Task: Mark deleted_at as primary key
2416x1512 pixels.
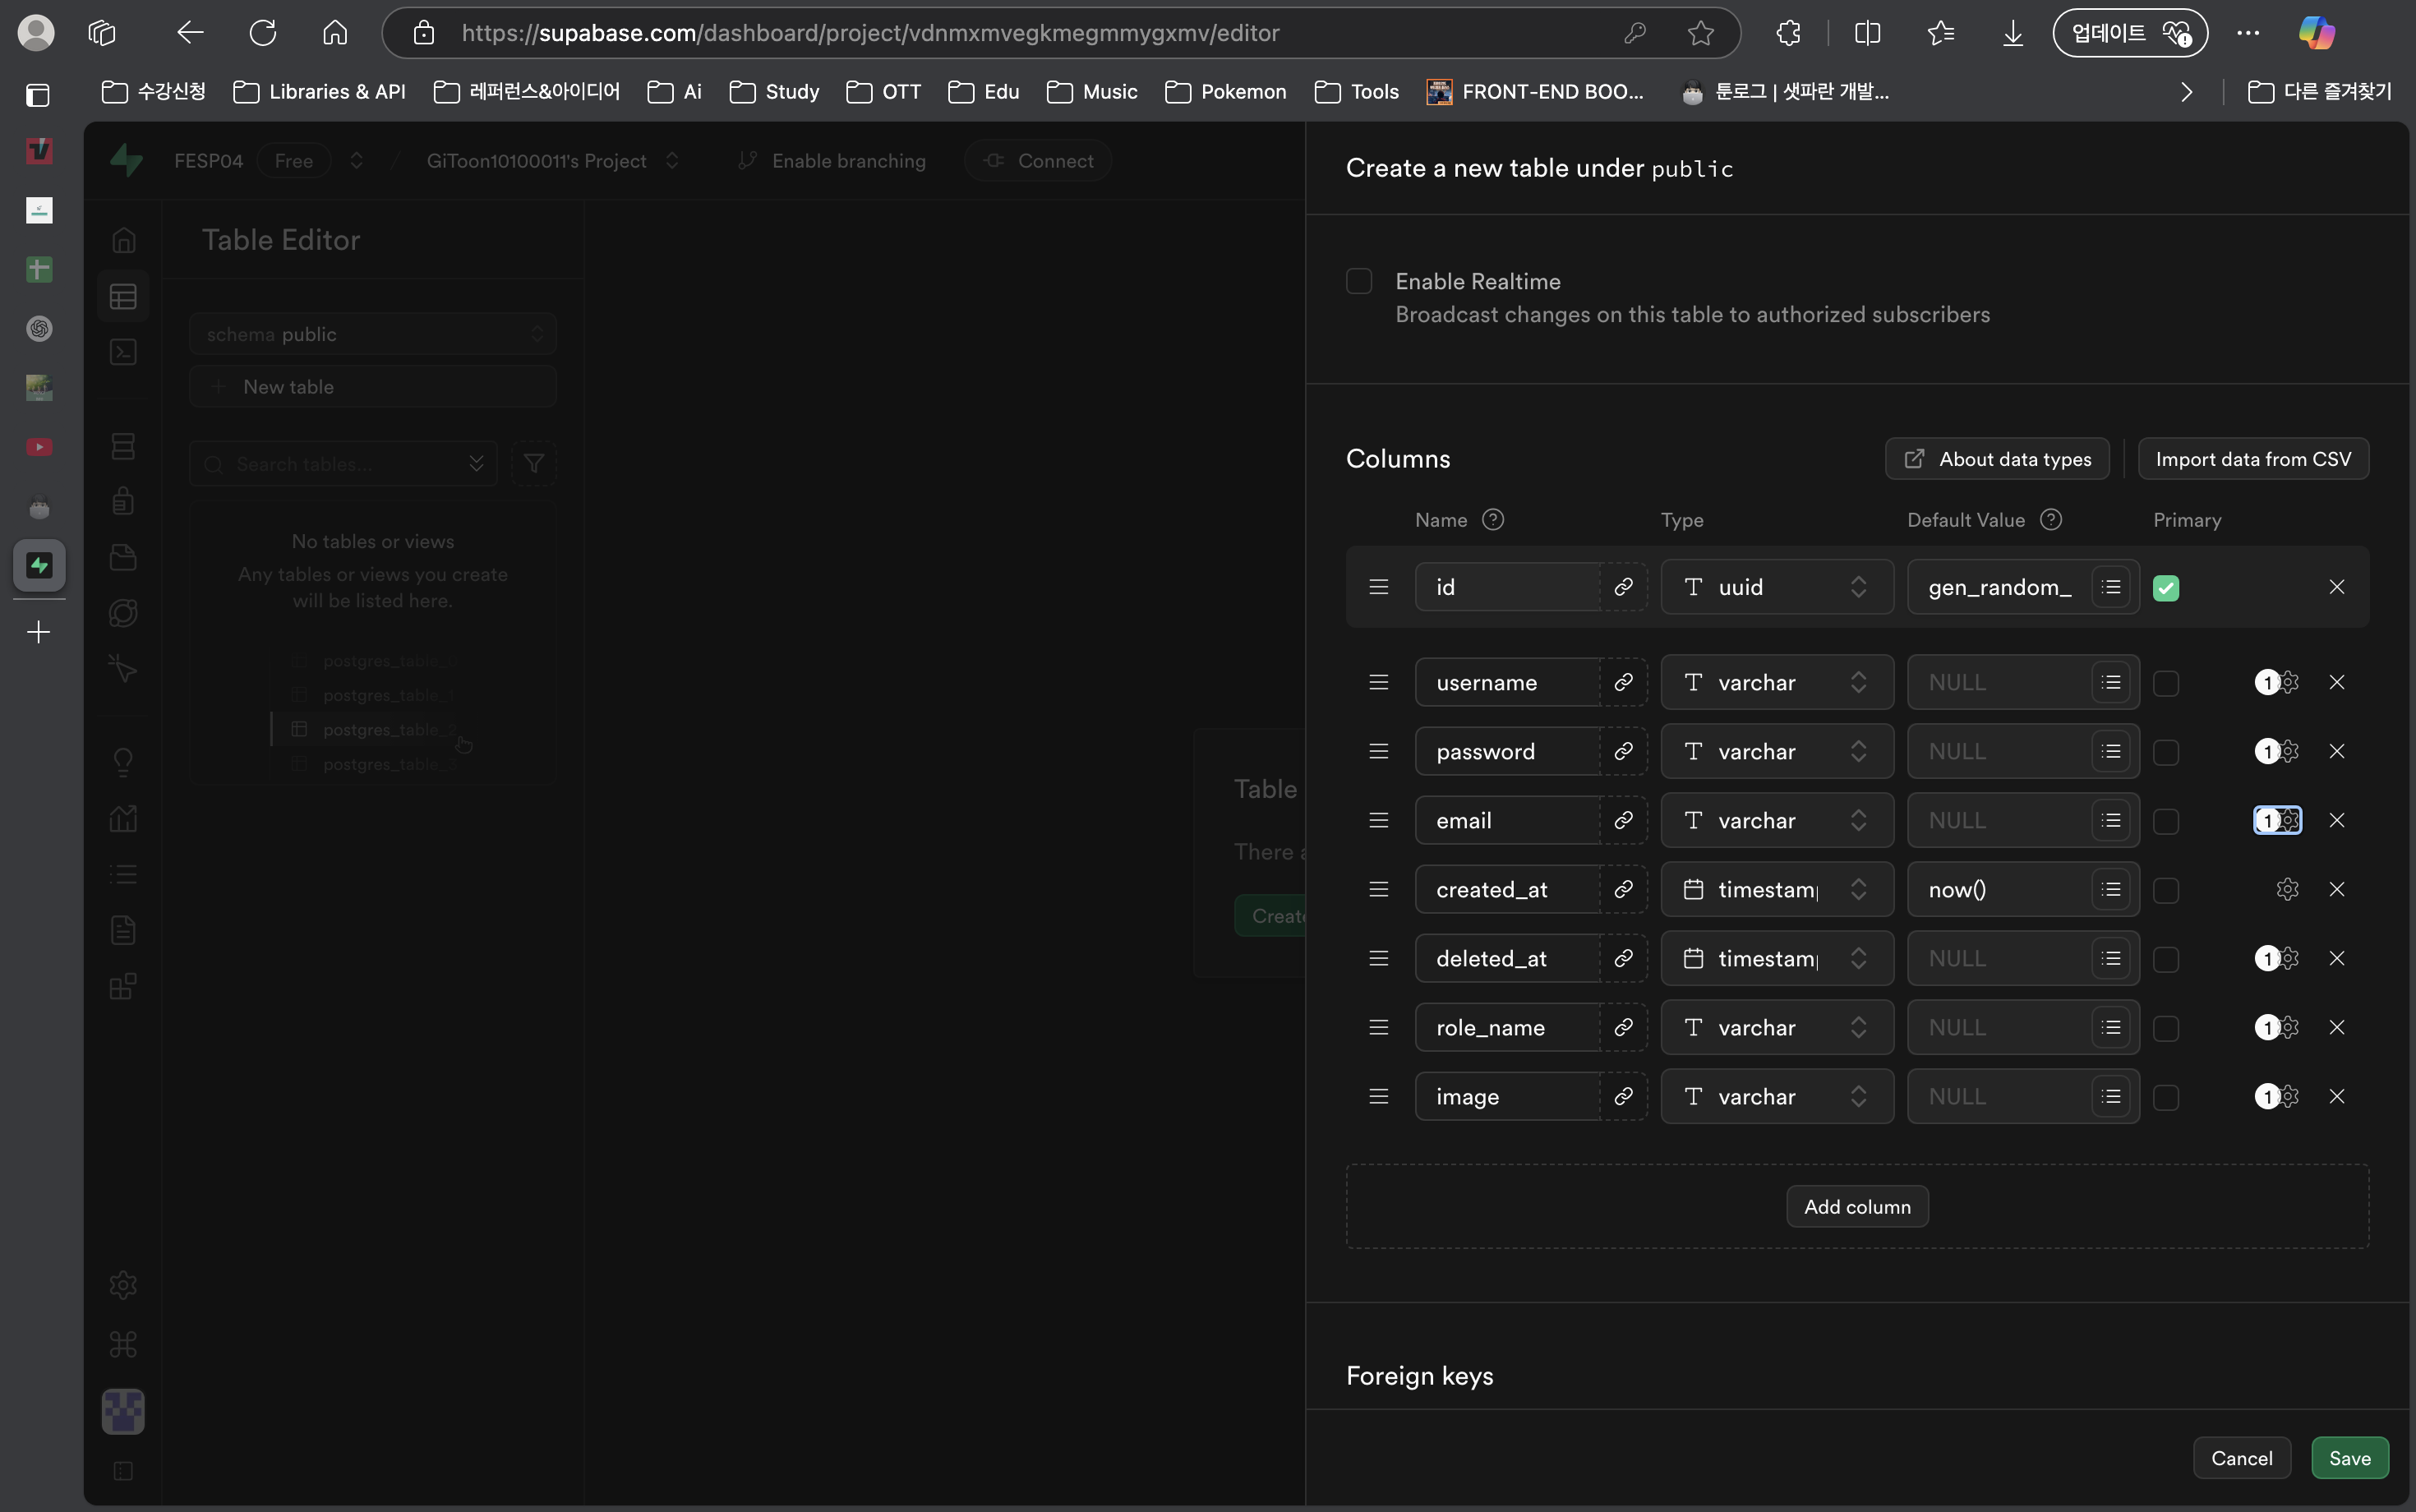Action: pos(2166,959)
